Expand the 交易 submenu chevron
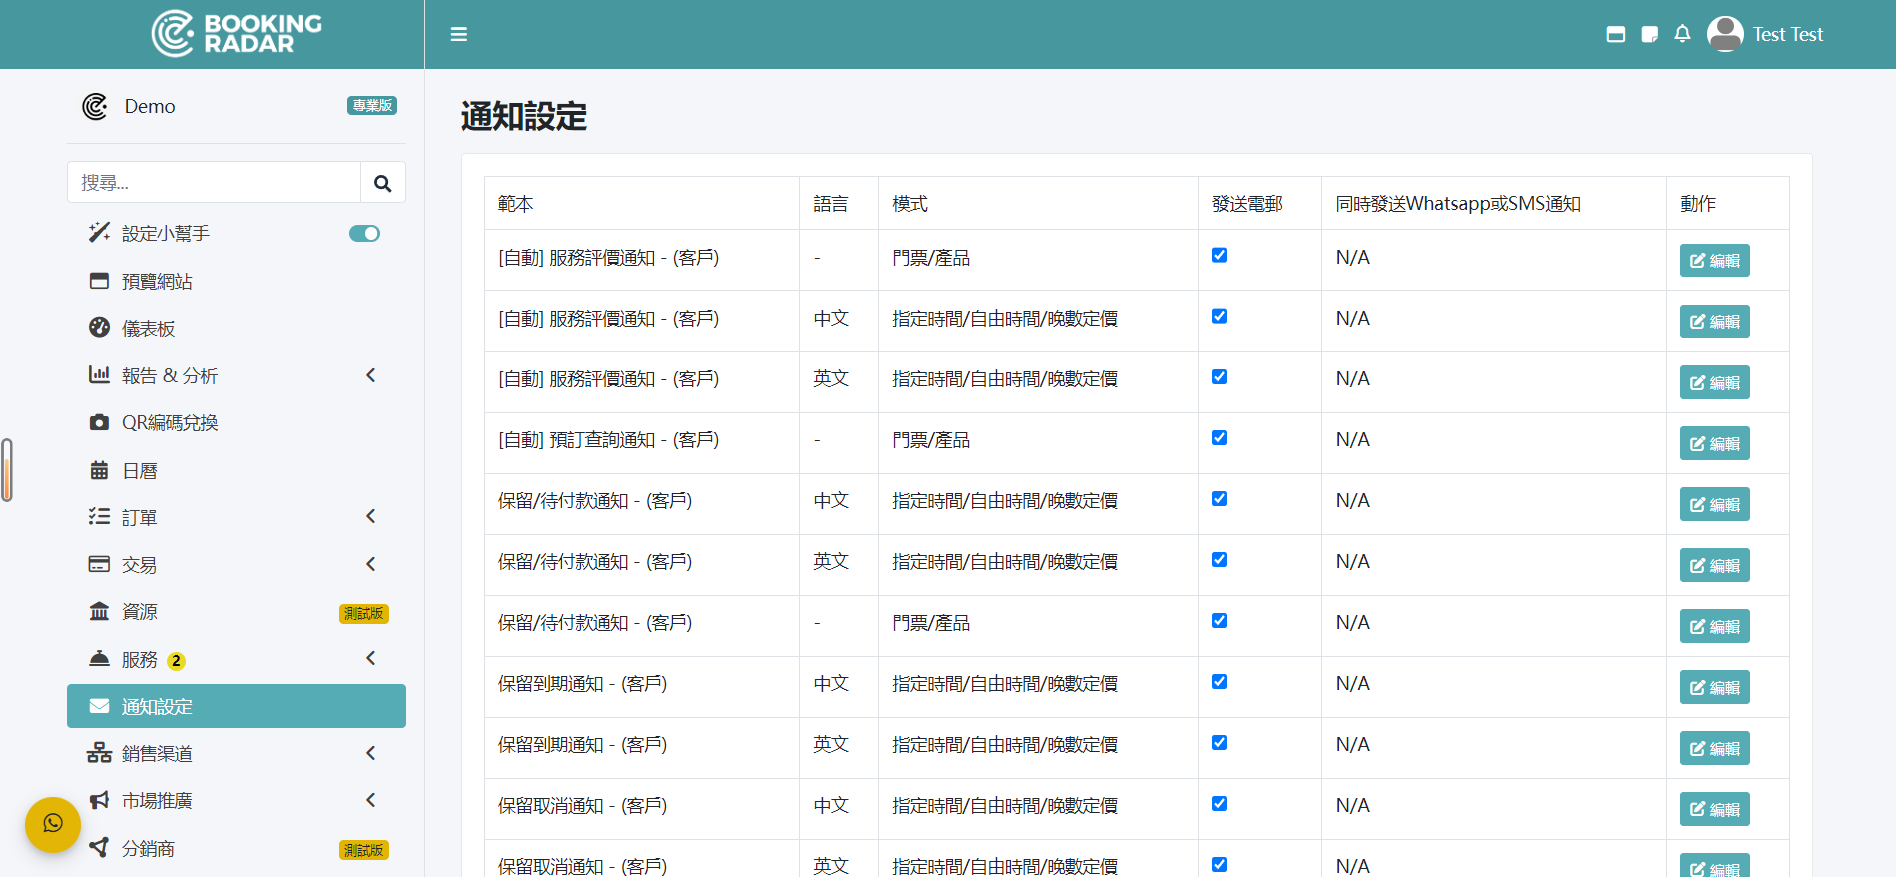This screenshot has width=1896, height=877. click(x=371, y=564)
